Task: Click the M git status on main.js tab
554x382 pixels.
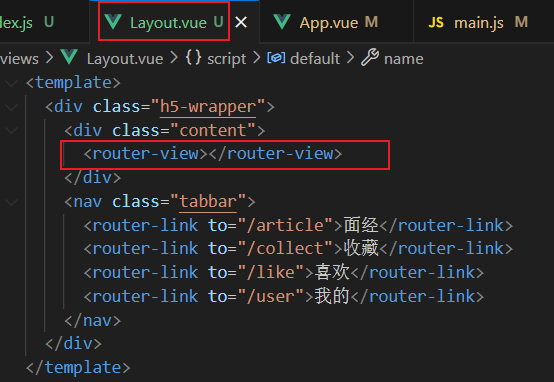Action: click(x=521, y=22)
